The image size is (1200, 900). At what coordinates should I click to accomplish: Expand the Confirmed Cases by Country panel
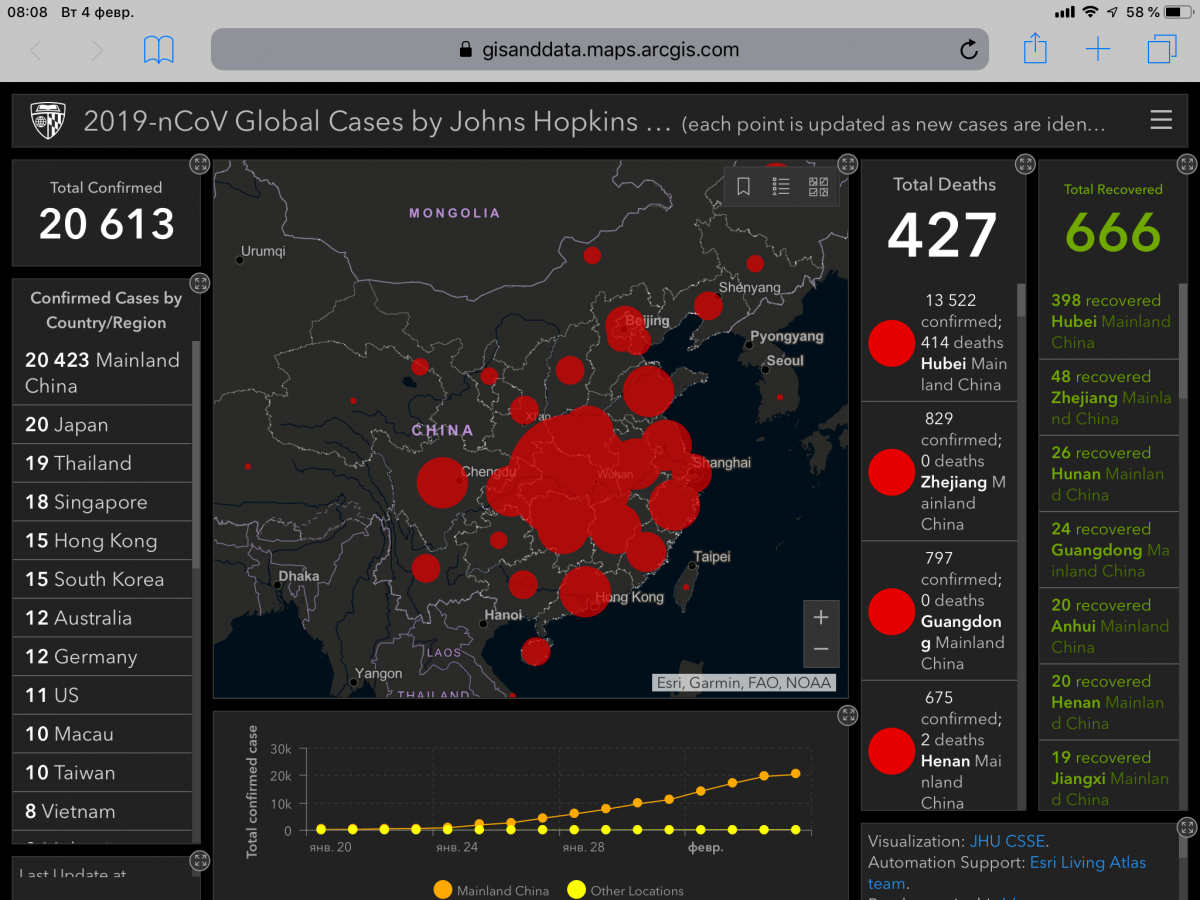point(200,283)
